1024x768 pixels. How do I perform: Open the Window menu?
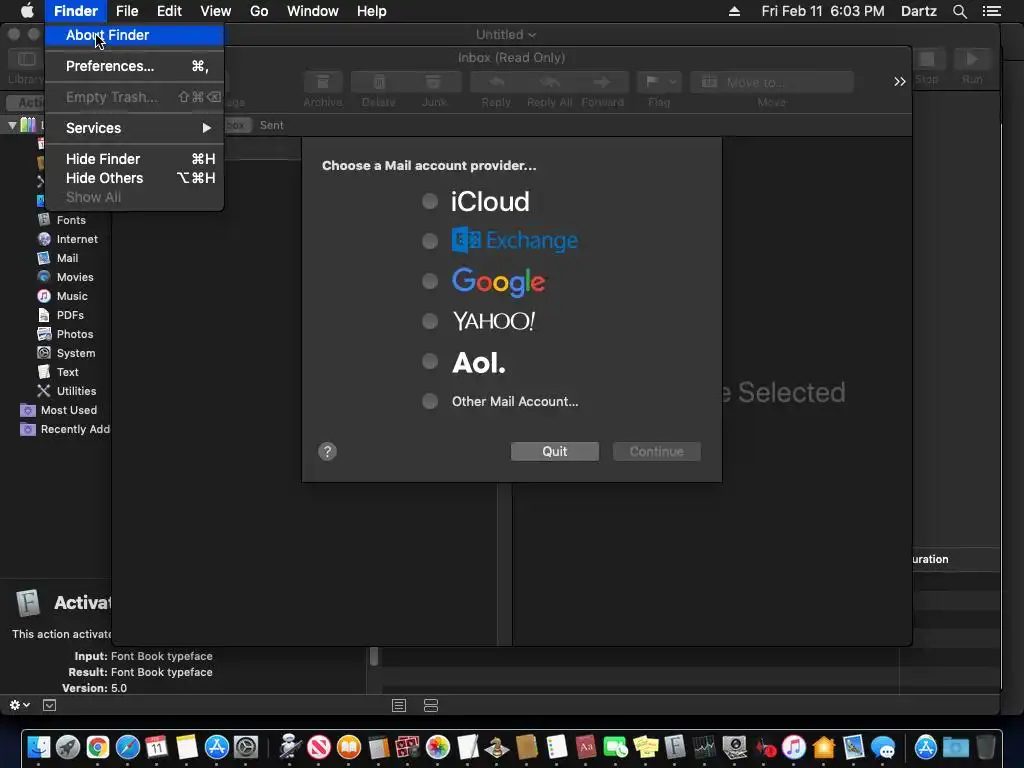pyautogui.click(x=313, y=11)
